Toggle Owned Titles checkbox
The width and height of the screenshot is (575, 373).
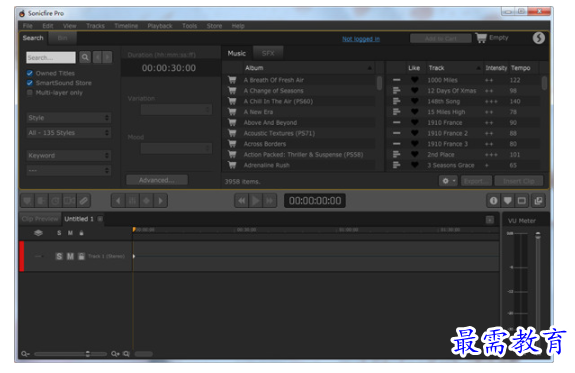[30, 73]
